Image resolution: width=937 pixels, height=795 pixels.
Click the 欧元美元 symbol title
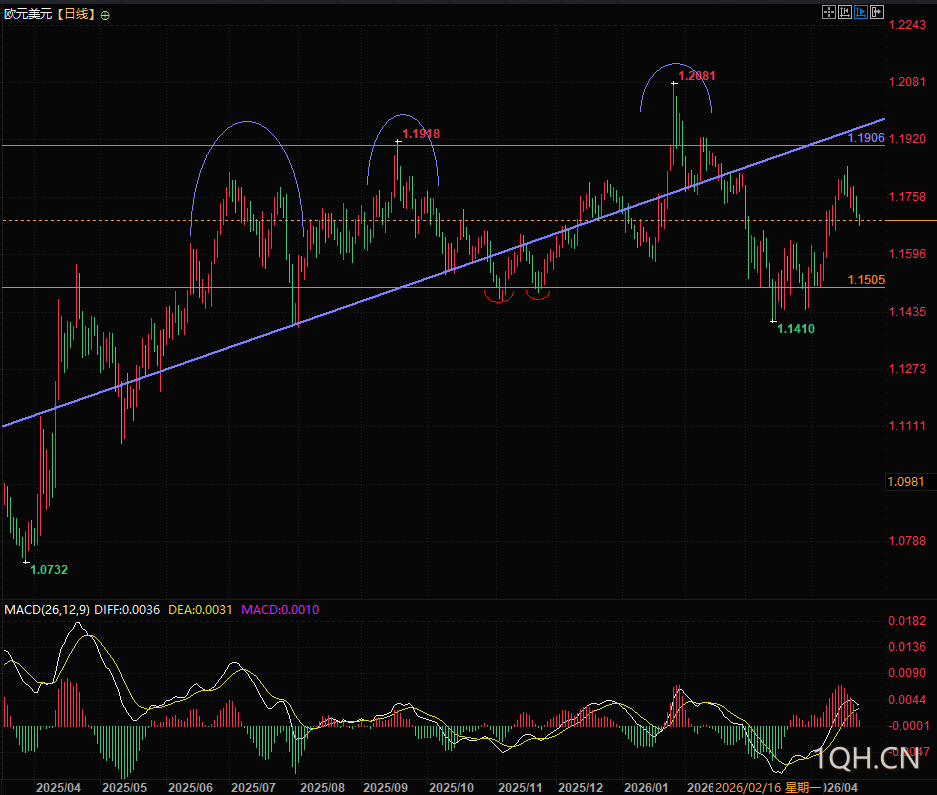[x=27, y=14]
